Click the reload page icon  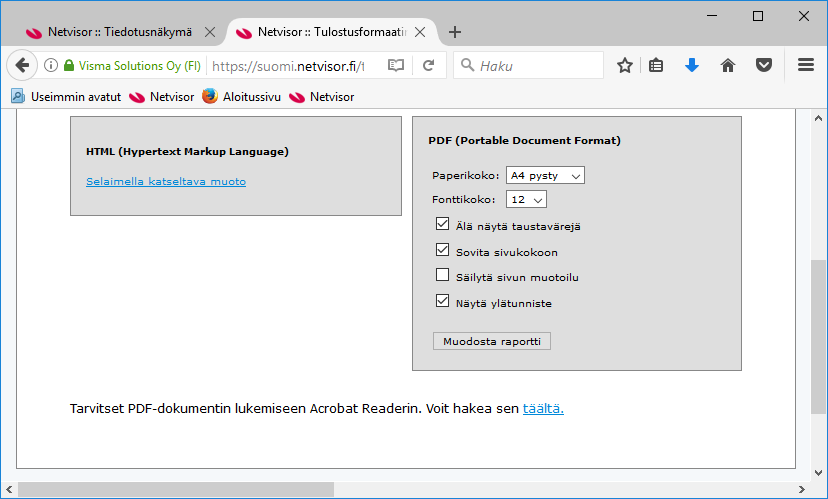(x=429, y=66)
